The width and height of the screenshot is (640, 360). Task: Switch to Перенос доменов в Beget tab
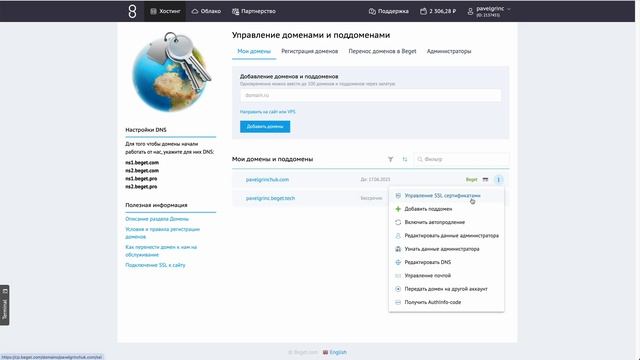coord(382,51)
